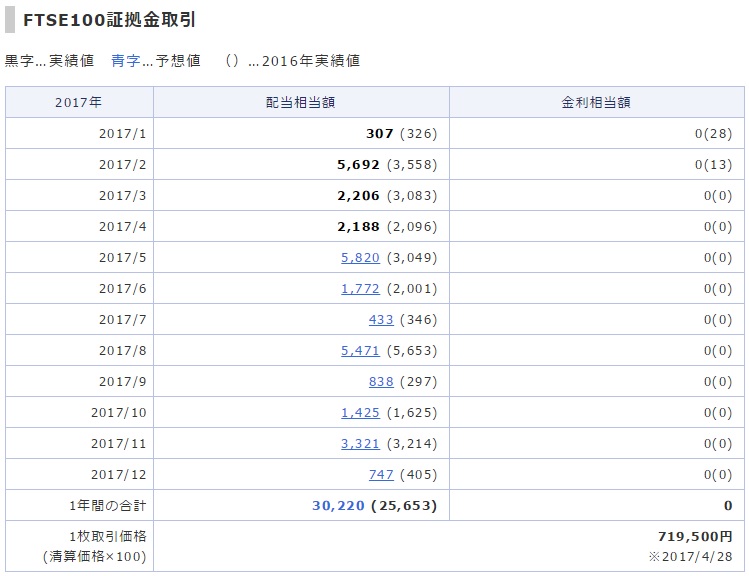The height and width of the screenshot is (576, 749).
Task: Click the bold 307 dividend value
Action: pos(380,134)
